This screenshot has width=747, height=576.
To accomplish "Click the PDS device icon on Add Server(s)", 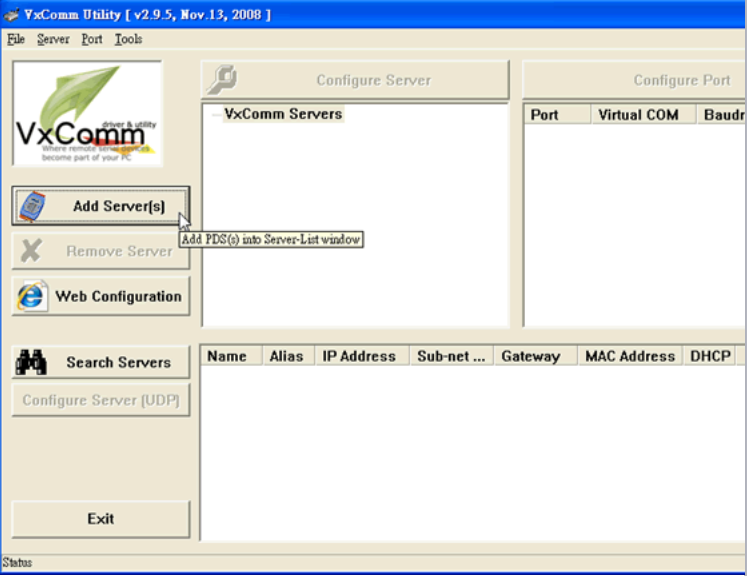I will point(32,206).
